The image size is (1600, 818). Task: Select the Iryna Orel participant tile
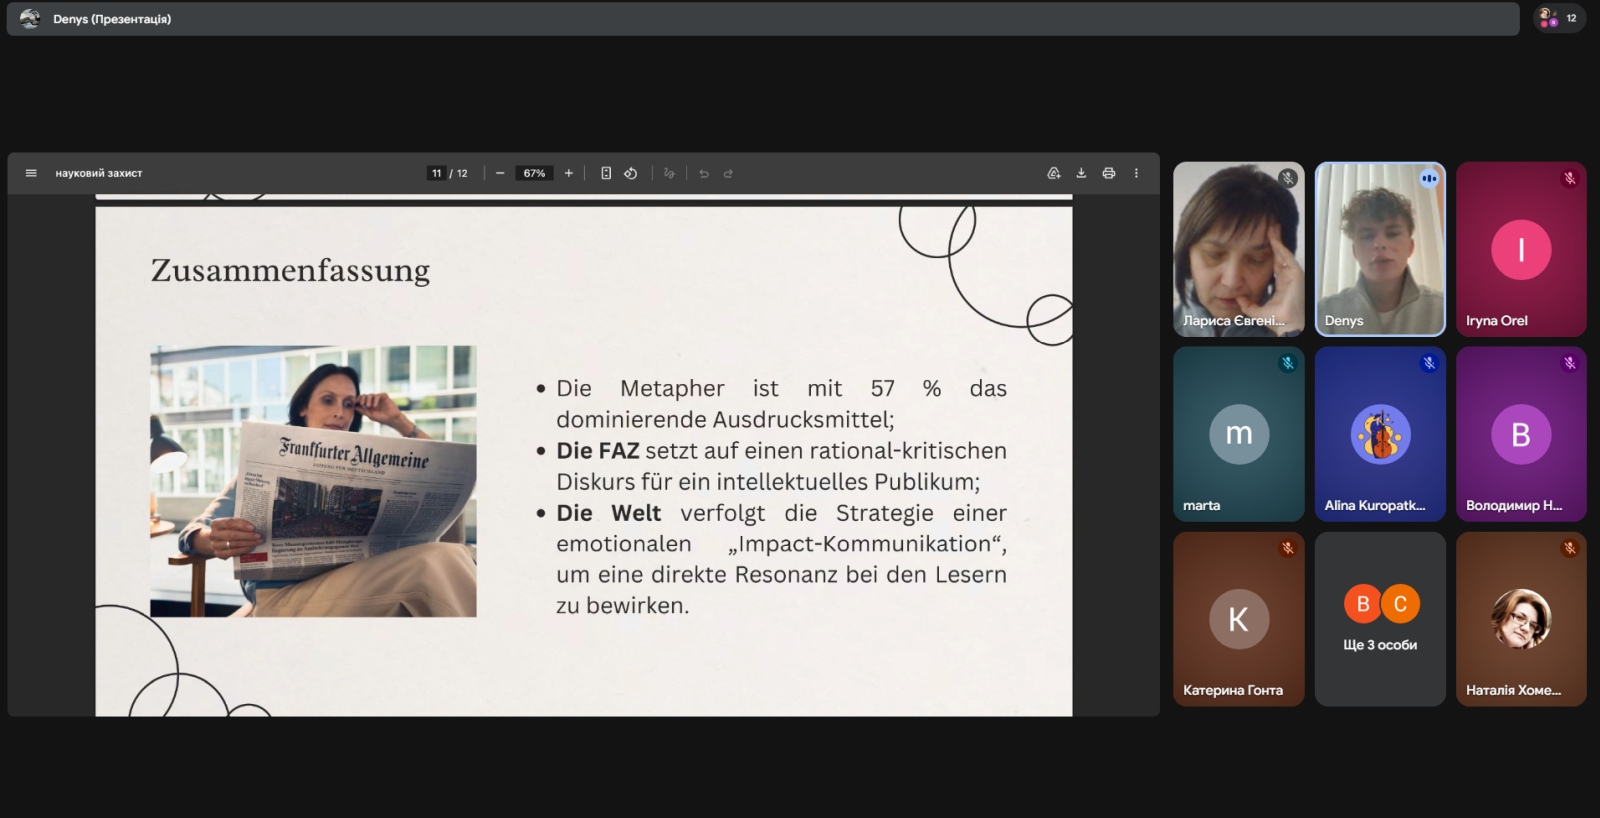(x=1520, y=249)
